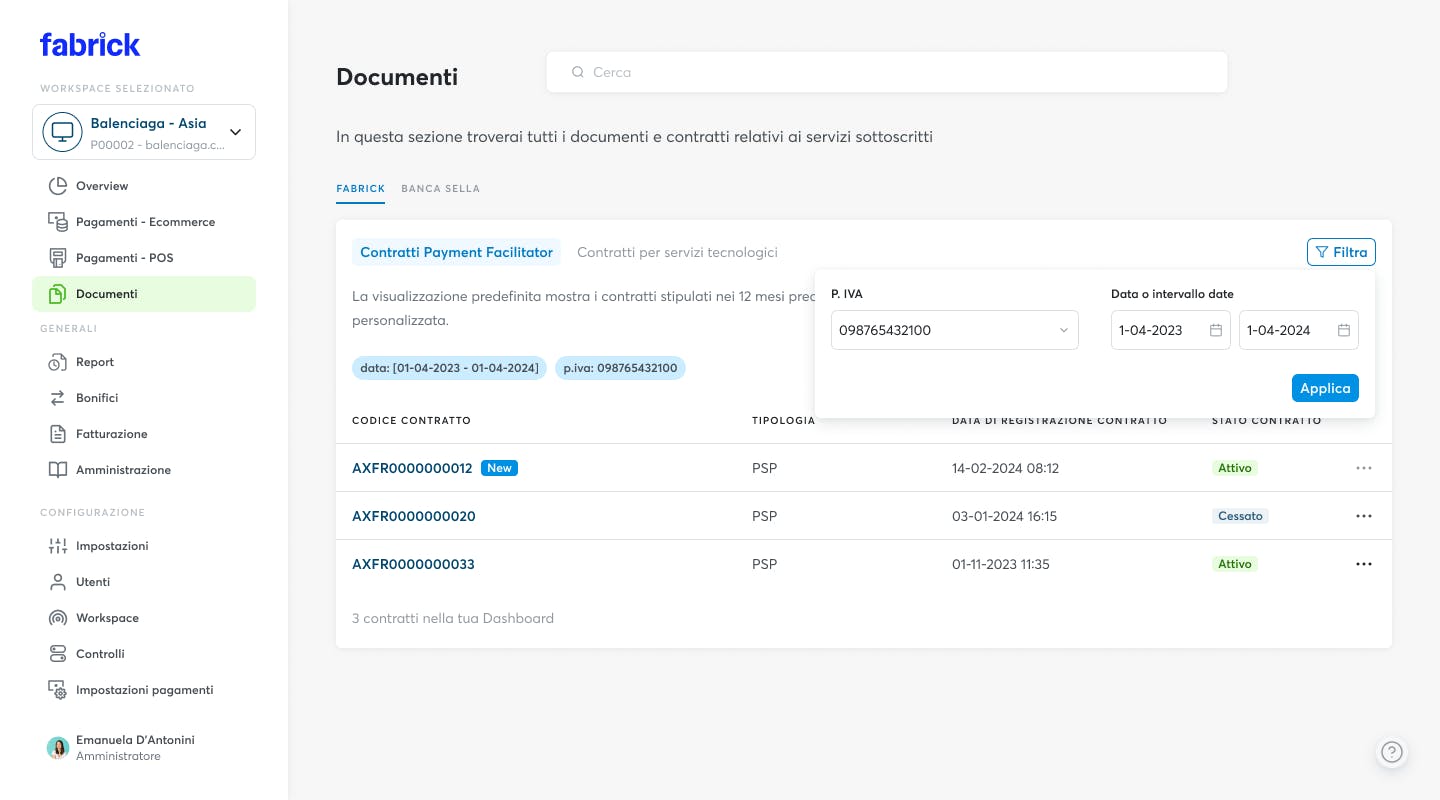Image resolution: width=1440 pixels, height=800 pixels.
Task: Open more options for contract AXFR0000000012
Action: pyautogui.click(x=1364, y=468)
